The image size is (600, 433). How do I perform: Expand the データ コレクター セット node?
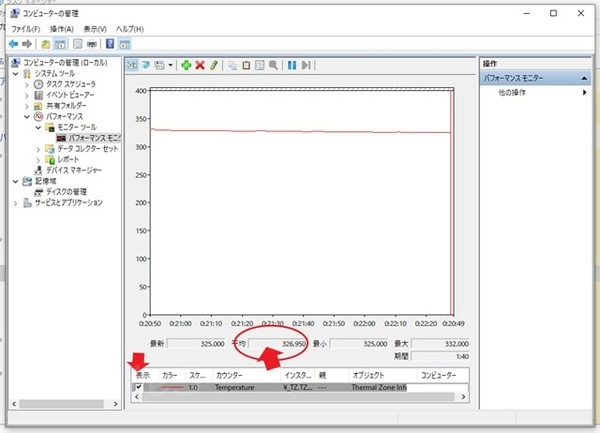point(38,149)
